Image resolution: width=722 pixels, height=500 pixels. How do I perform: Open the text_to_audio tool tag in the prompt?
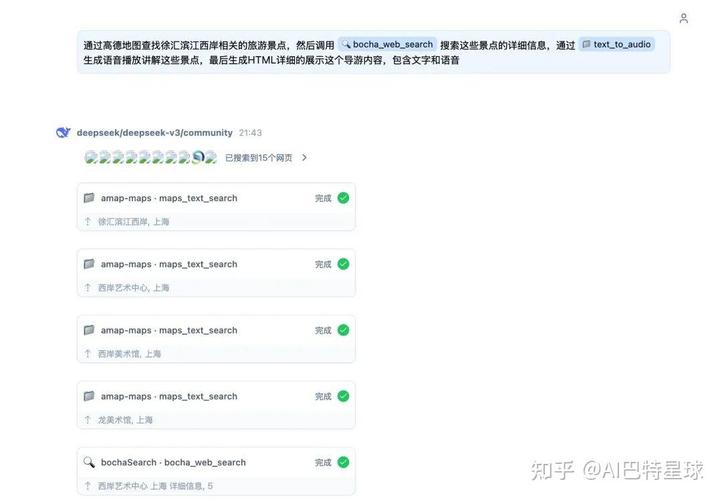point(617,44)
